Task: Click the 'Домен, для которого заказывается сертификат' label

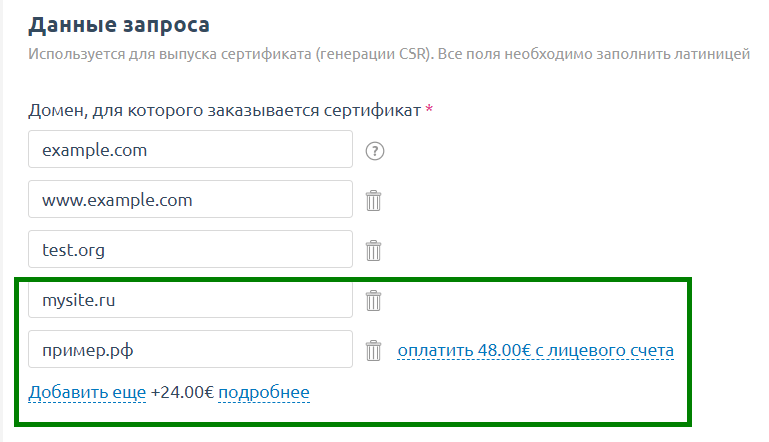Action: tap(224, 110)
